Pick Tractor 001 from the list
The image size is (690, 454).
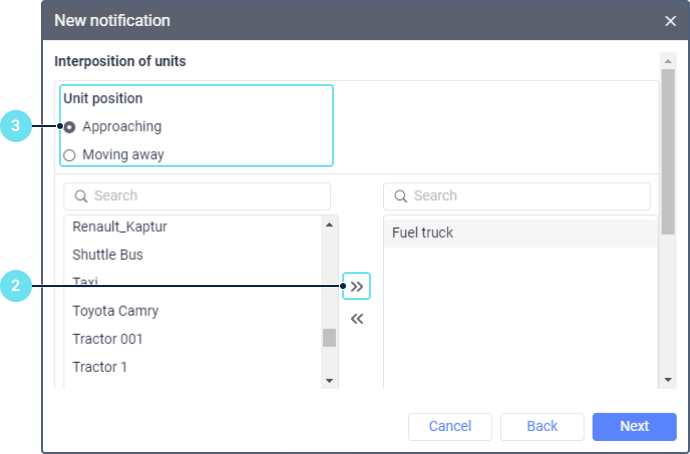(x=107, y=339)
